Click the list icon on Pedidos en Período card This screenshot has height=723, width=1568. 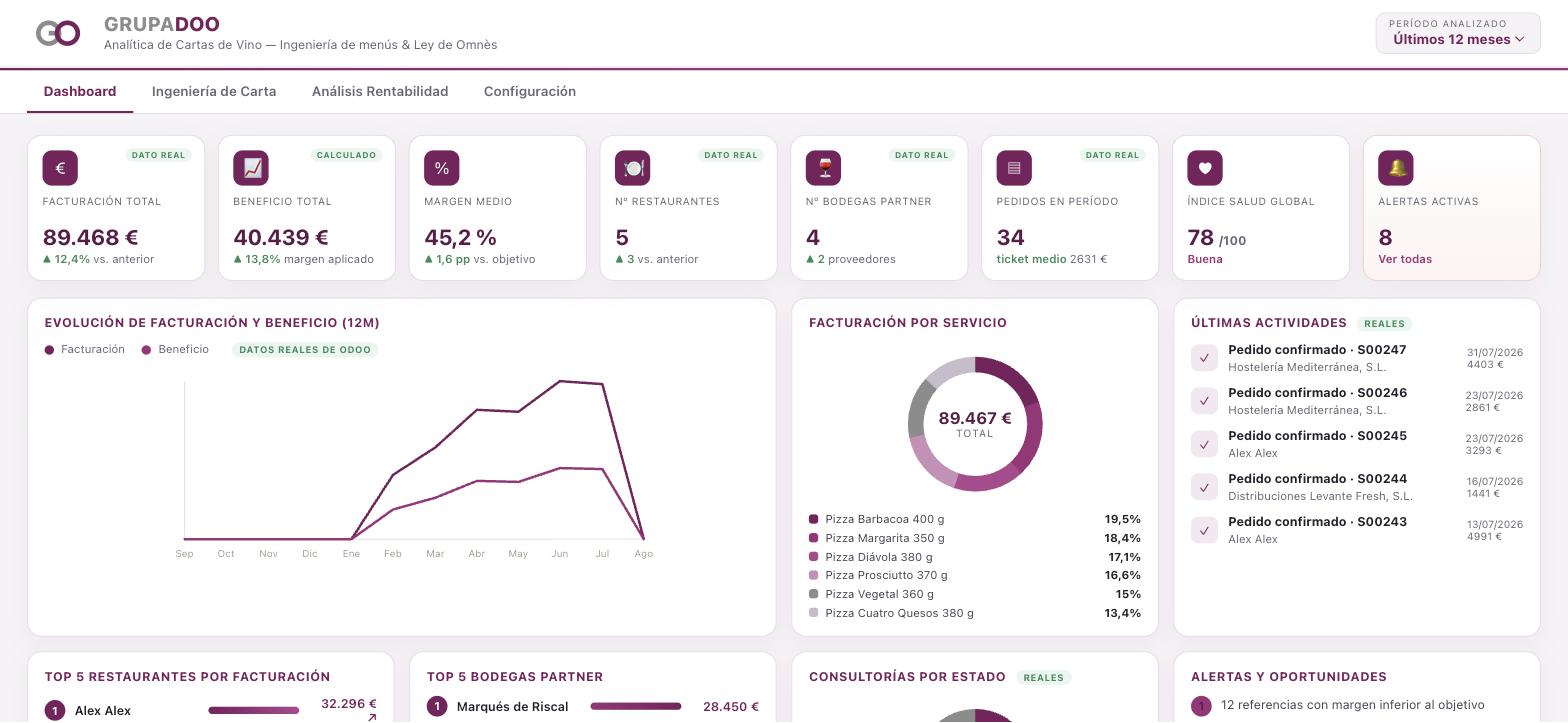point(1014,168)
